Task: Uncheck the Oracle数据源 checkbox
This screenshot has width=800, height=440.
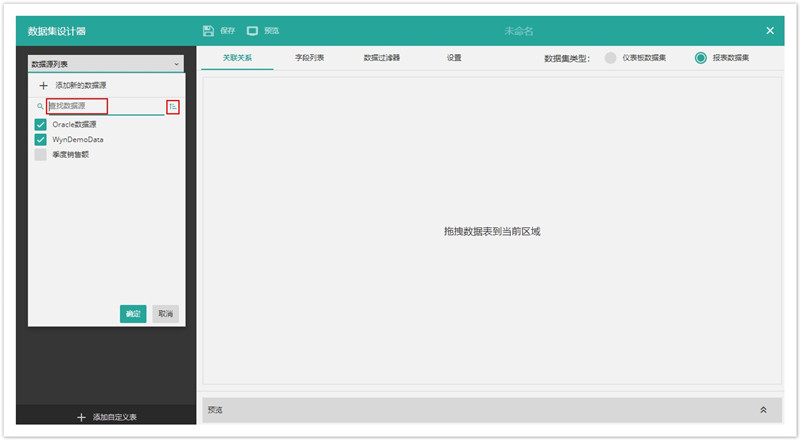Action: 41,124
